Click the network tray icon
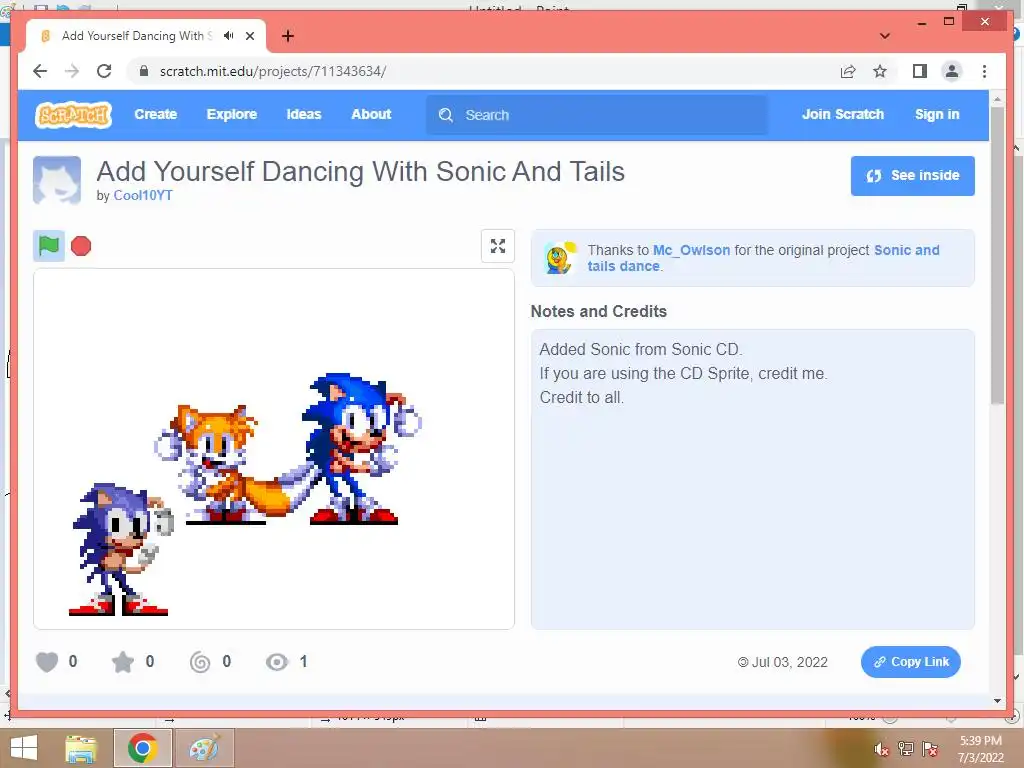 pos(906,749)
